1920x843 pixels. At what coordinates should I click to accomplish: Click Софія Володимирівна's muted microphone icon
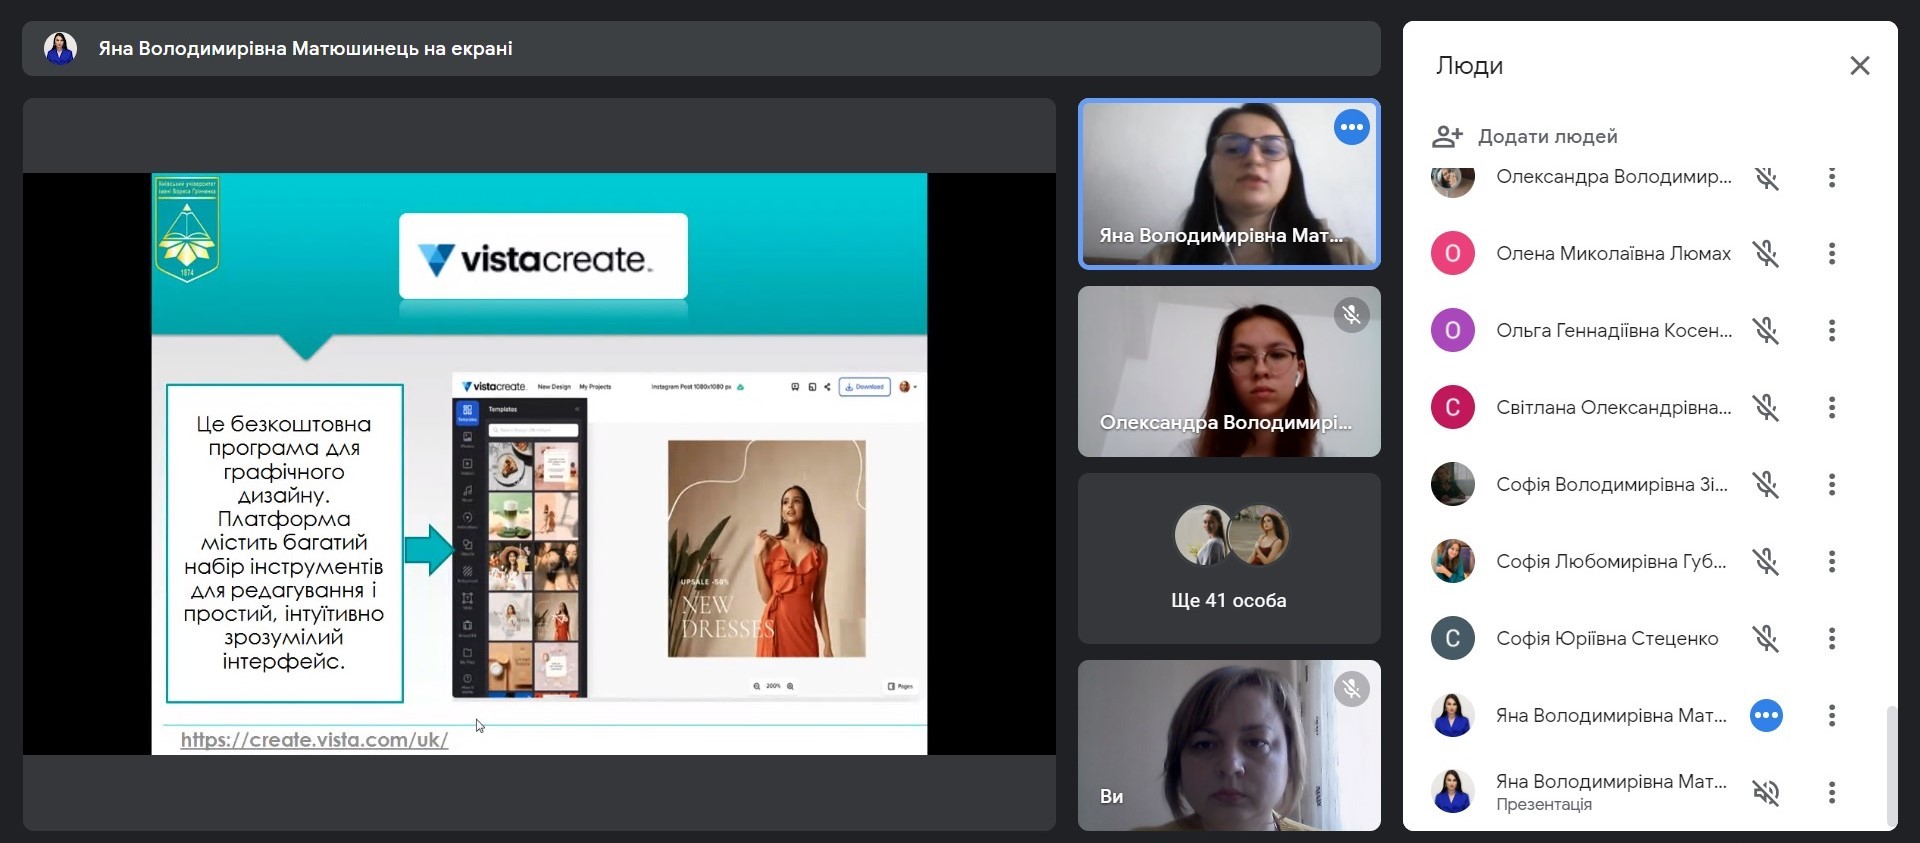pos(1766,485)
